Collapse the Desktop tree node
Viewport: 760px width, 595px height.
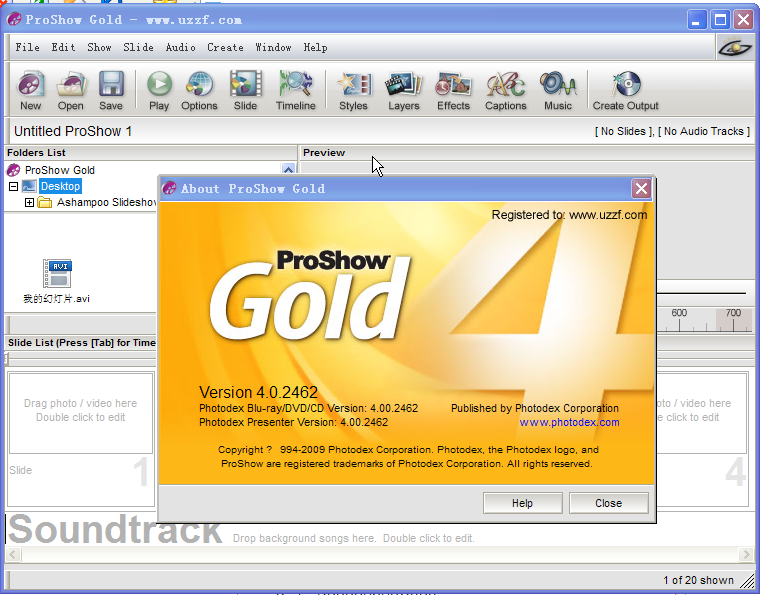pyautogui.click(x=14, y=186)
